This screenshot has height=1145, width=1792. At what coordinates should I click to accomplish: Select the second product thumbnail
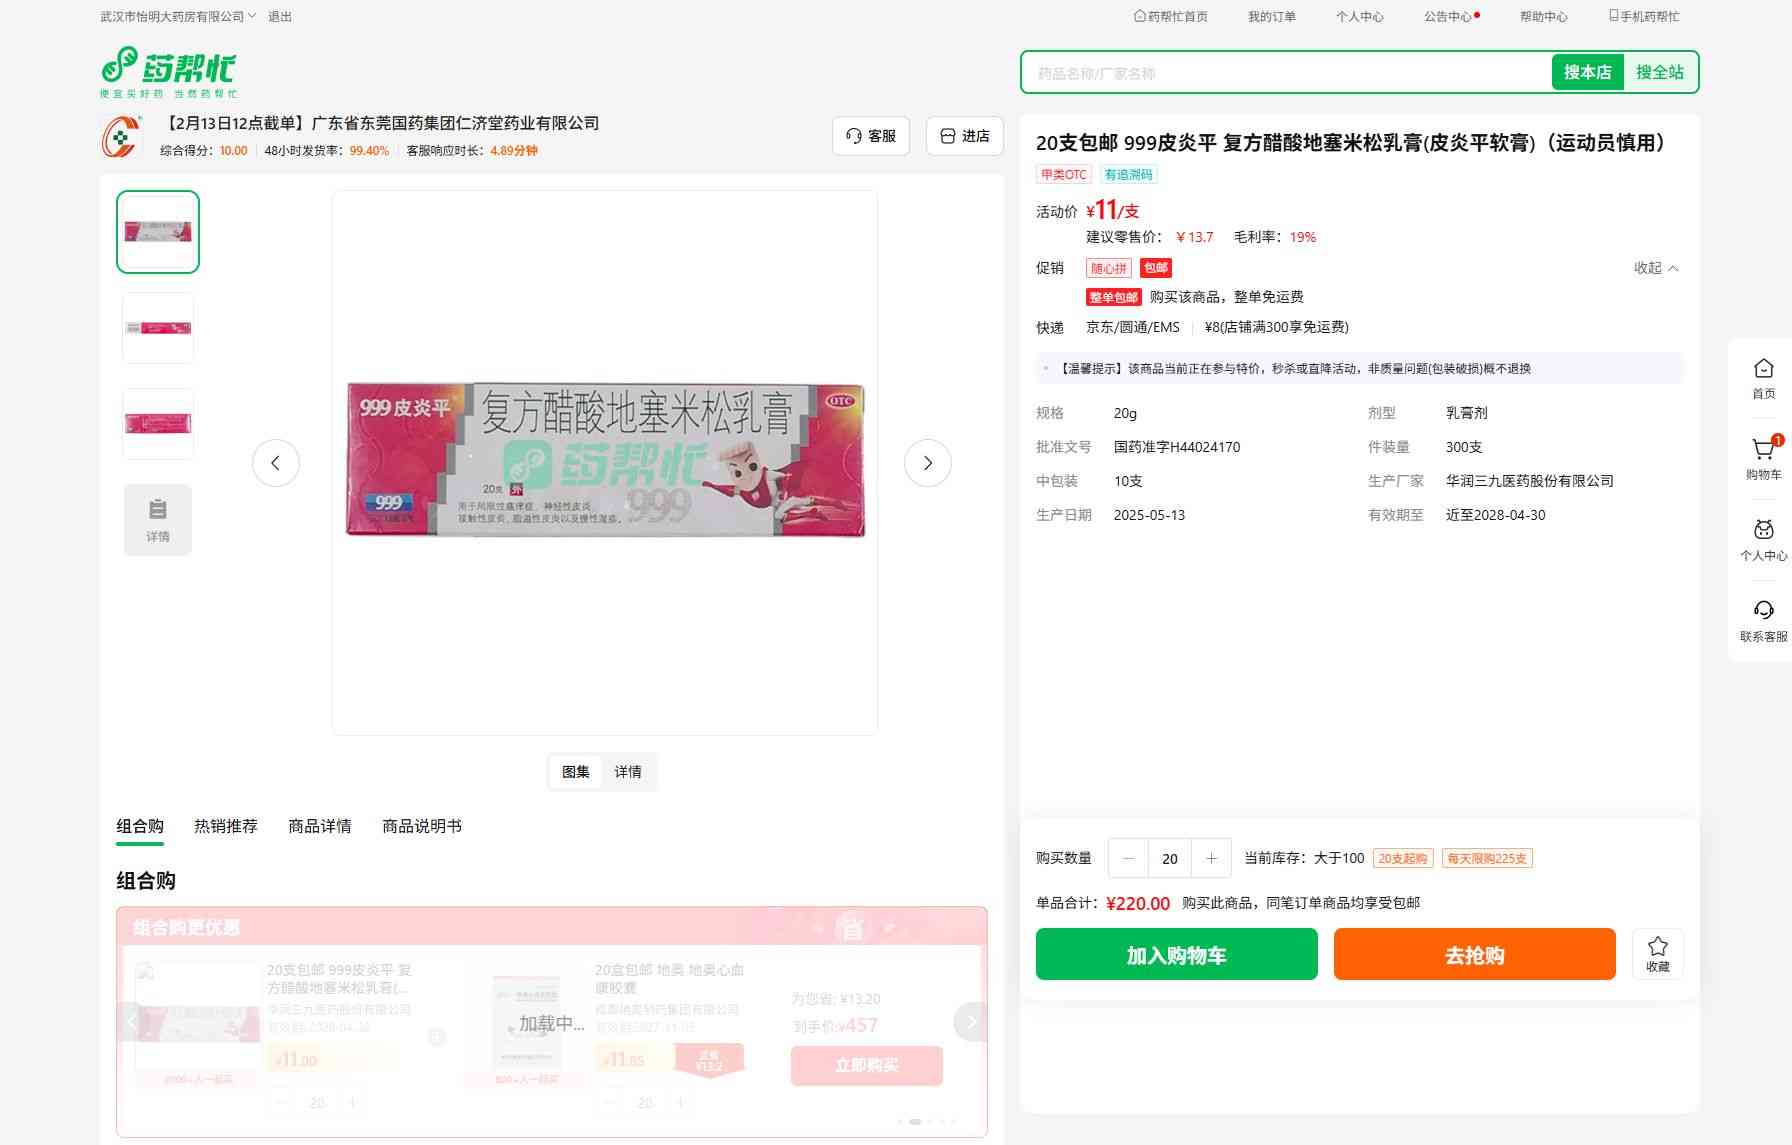pyautogui.click(x=158, y=328)
